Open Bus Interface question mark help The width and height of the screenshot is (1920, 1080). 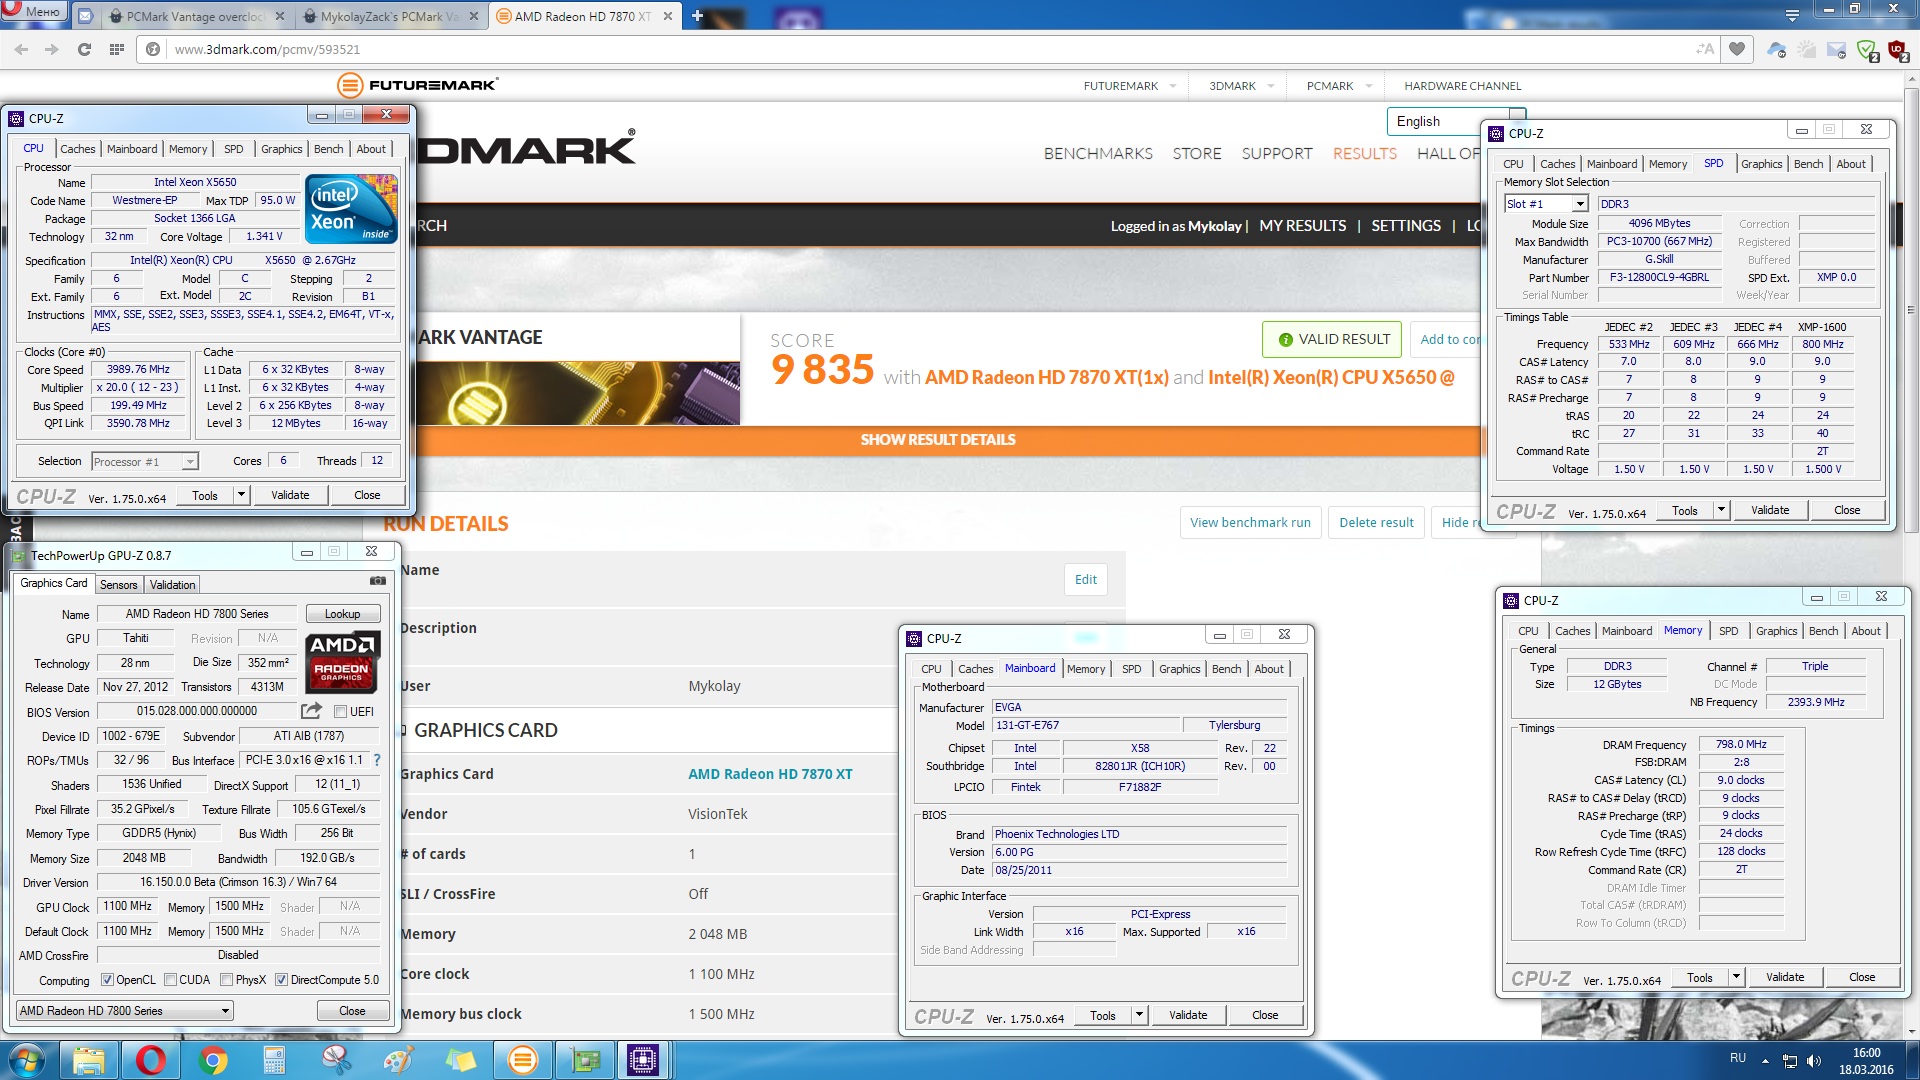[377, 760]
